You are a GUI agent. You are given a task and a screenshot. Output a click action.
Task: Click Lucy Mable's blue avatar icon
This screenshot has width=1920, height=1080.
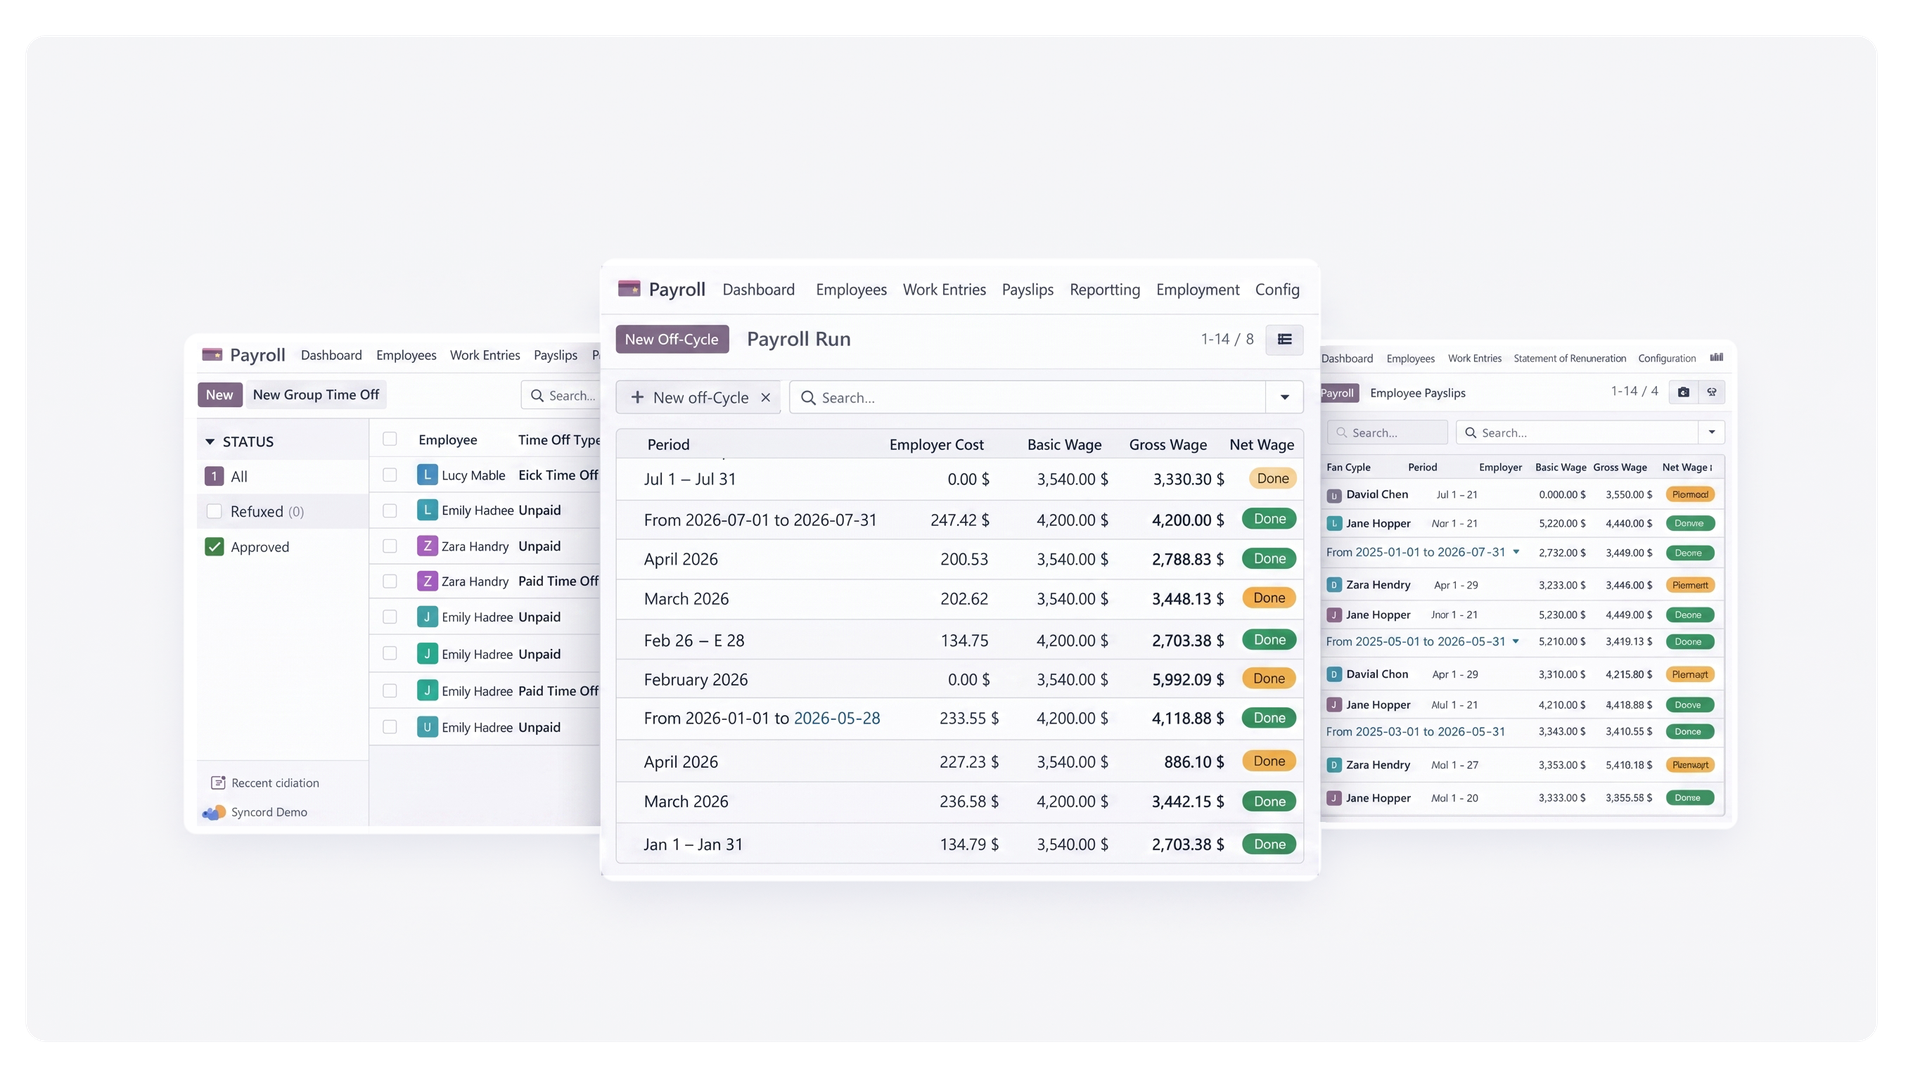(427, 475)
